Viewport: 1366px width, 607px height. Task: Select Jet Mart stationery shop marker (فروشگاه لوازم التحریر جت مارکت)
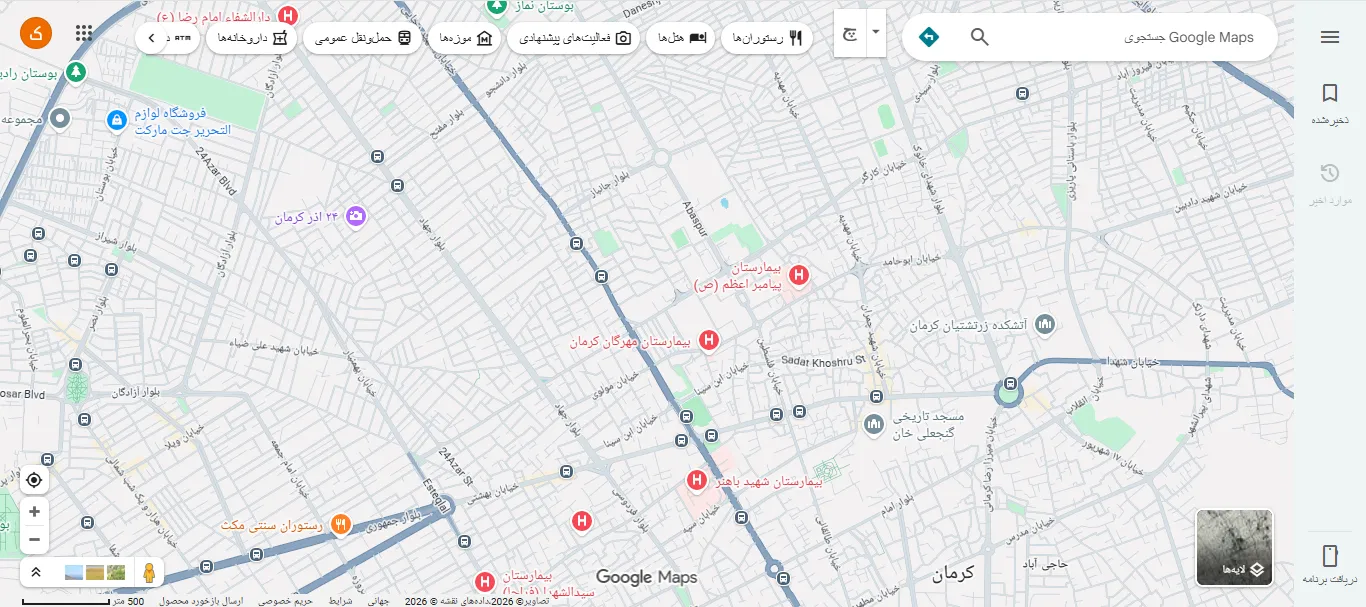117,121
